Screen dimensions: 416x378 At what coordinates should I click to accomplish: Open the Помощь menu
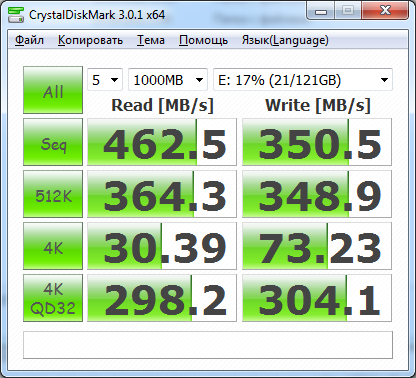click(x=203, y=40)
